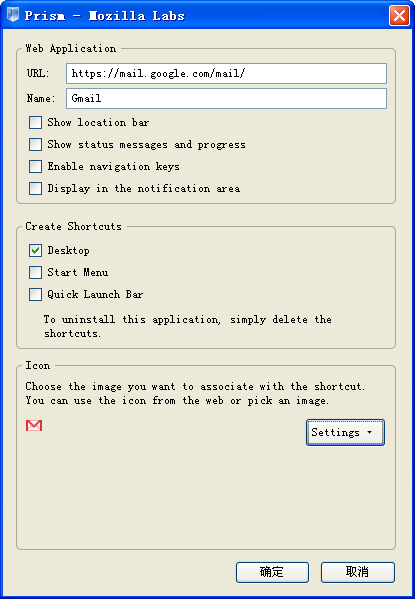Screen dimensions: 415x599
Task: Enable navigation keys option
Action: (36, 167)
